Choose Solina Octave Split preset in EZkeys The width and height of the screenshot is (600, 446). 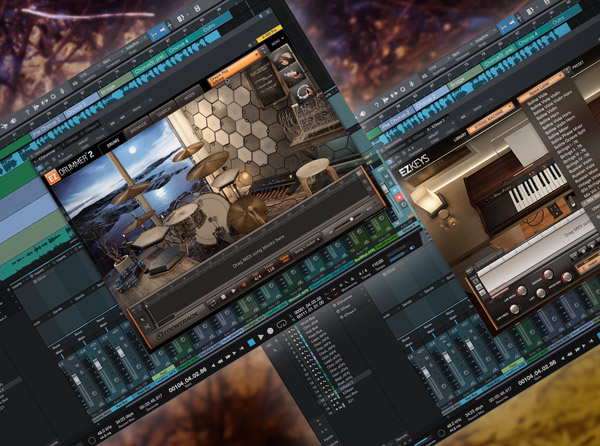pyautogui.click(x=569, y=140)
